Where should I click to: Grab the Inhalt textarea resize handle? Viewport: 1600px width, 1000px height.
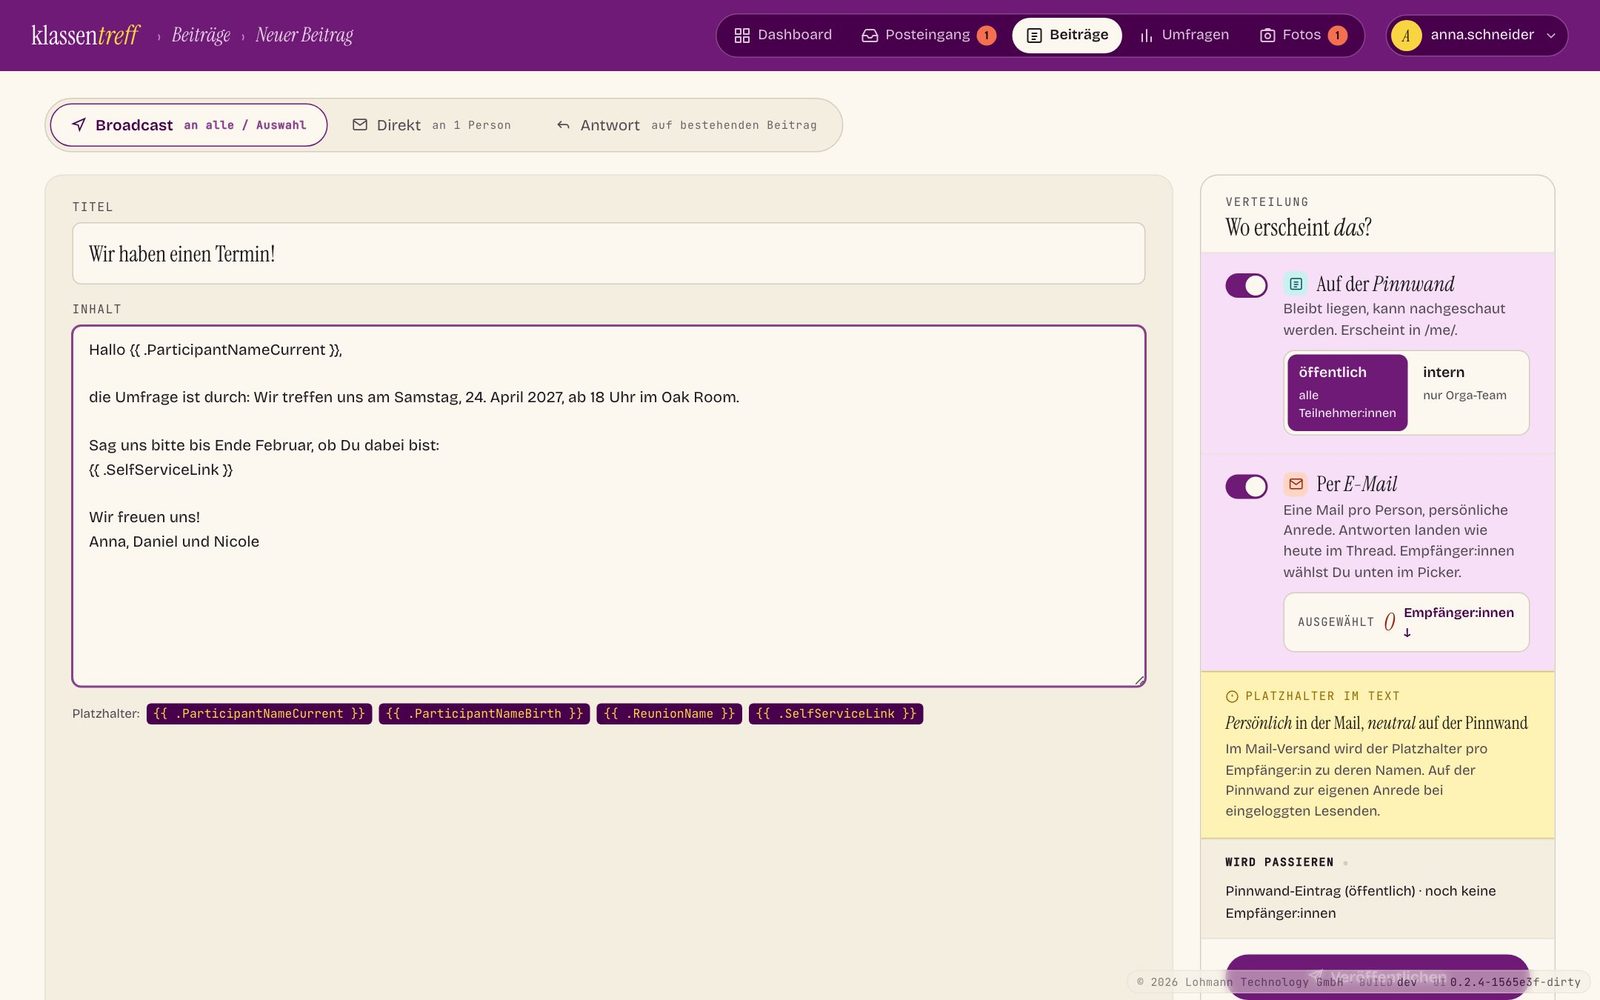tap(1138, 680)
